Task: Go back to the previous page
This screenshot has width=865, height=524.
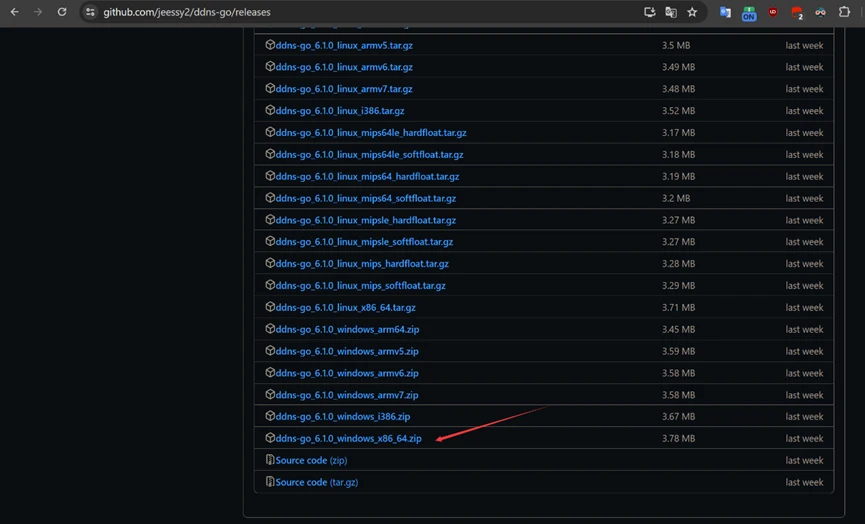Action: click(14, 12)
